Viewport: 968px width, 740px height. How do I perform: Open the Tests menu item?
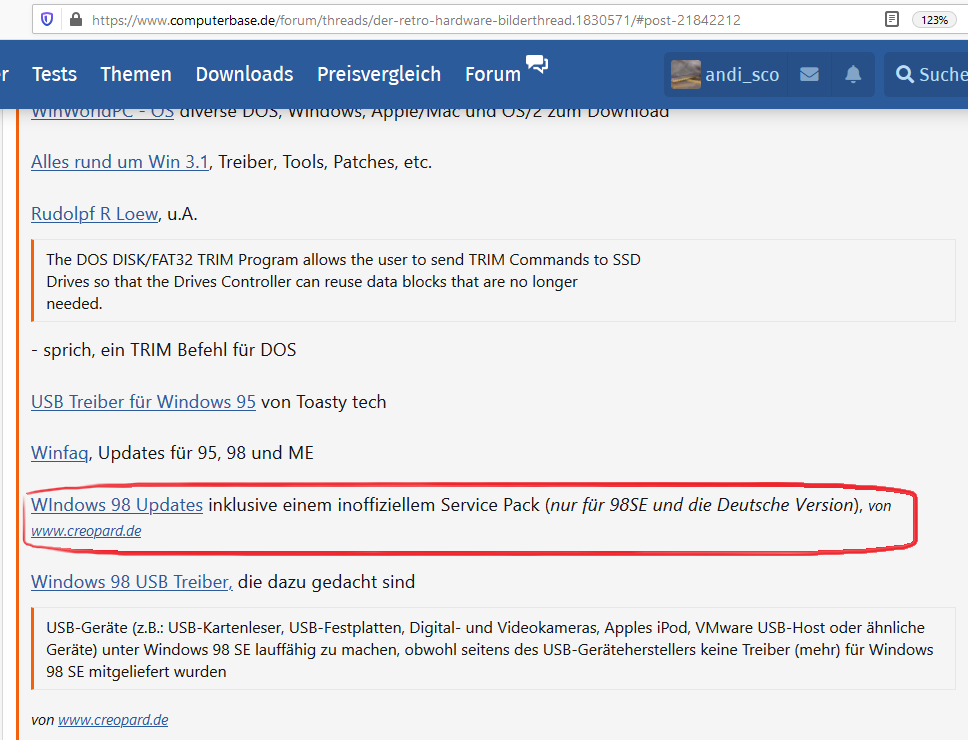[x=54, y=74]
